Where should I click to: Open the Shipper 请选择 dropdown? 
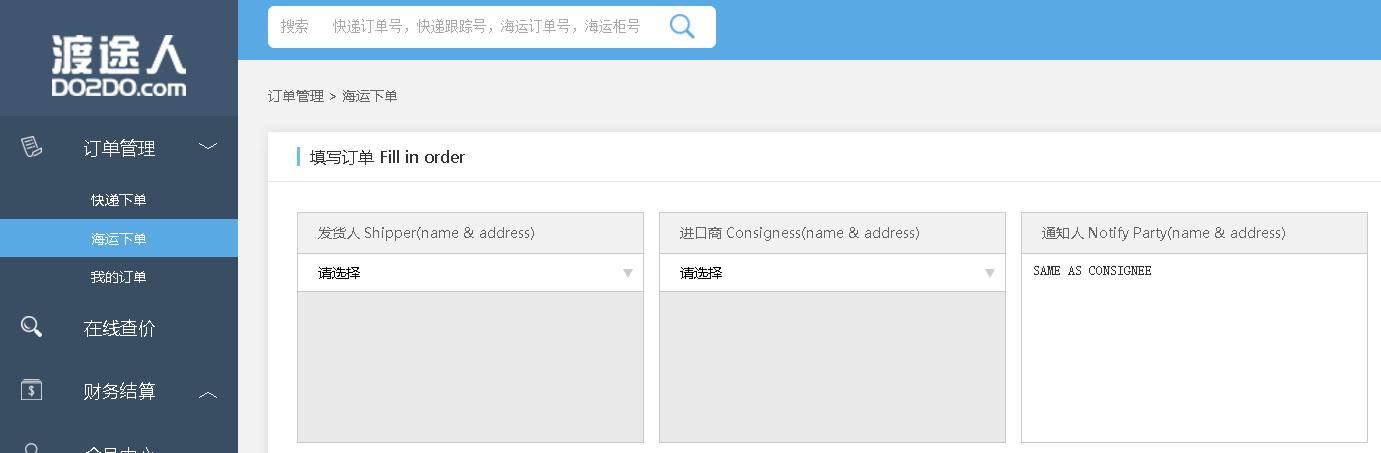tap(470, 273)
